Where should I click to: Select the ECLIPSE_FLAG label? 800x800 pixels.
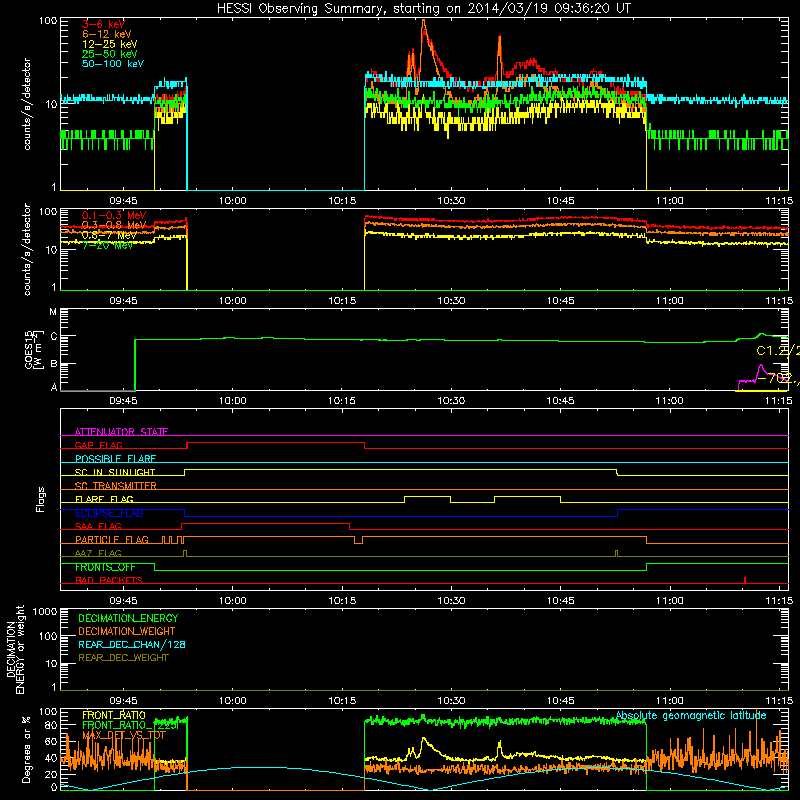point(109,513)
